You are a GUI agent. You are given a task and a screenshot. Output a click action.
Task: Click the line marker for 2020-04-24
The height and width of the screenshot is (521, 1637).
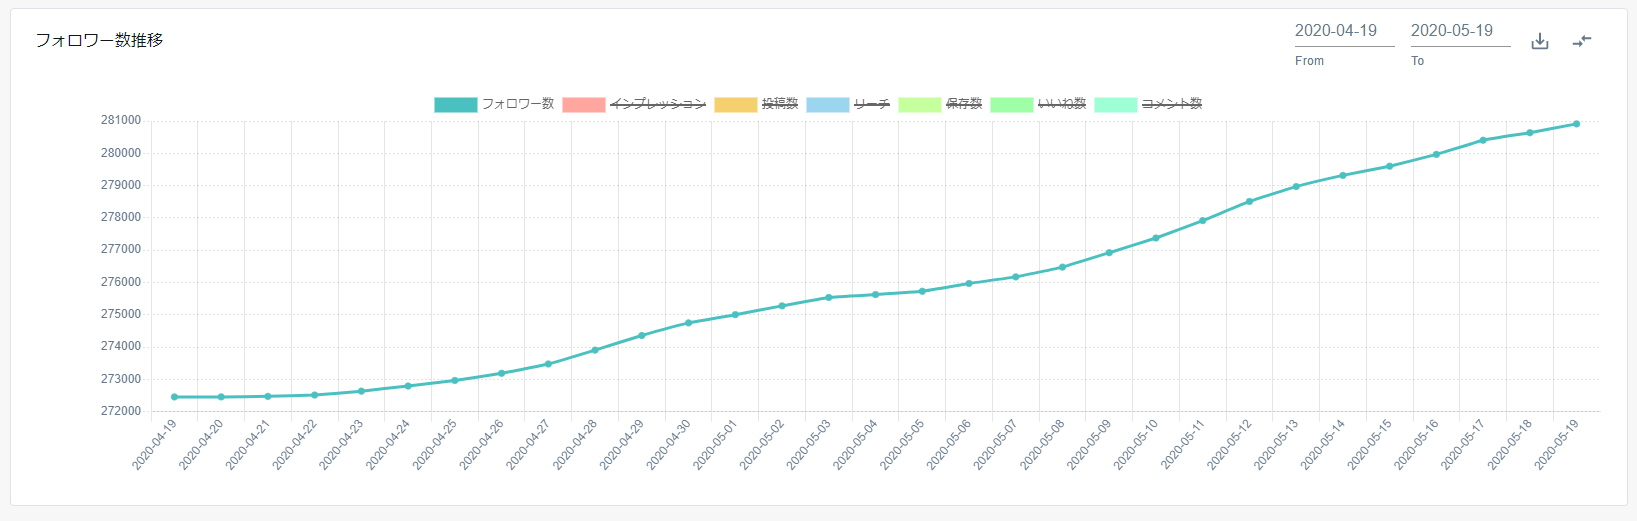[408, 386]
